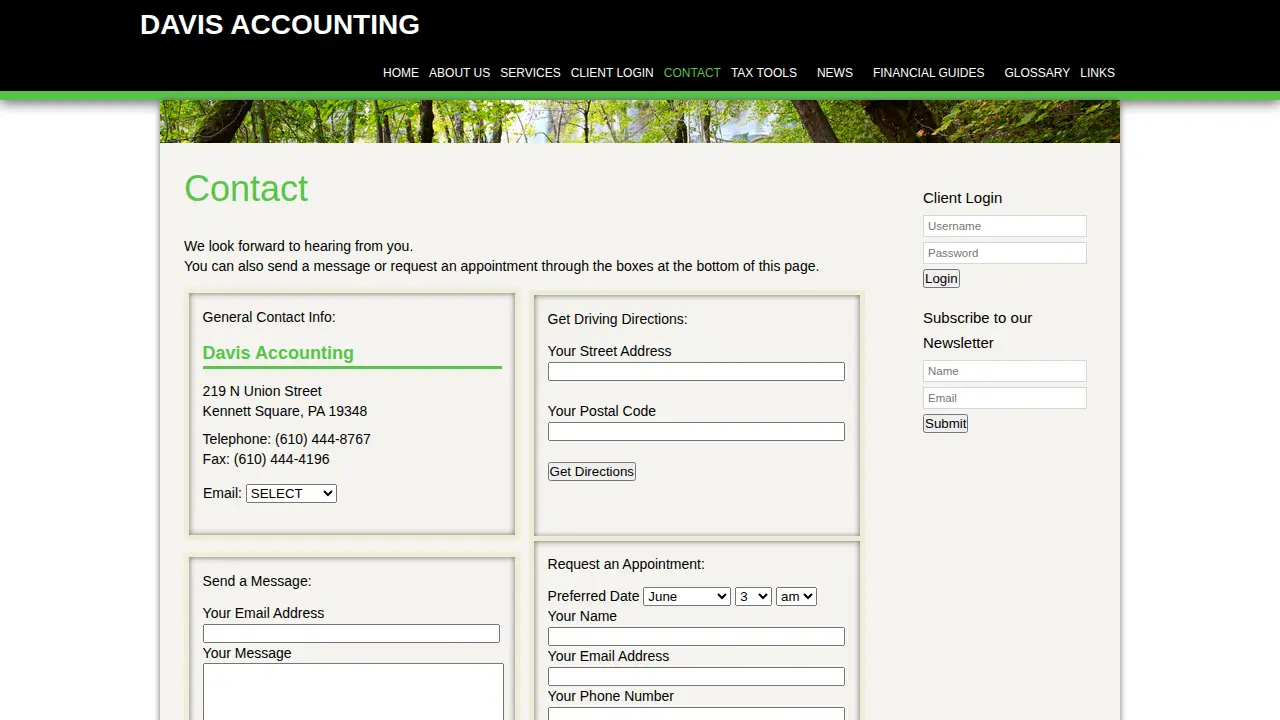The width and height of the screenshot is (1280, 720).
Task: Click the newsletter Name field
Action: pyautogui.click(x=1004, y=371)
